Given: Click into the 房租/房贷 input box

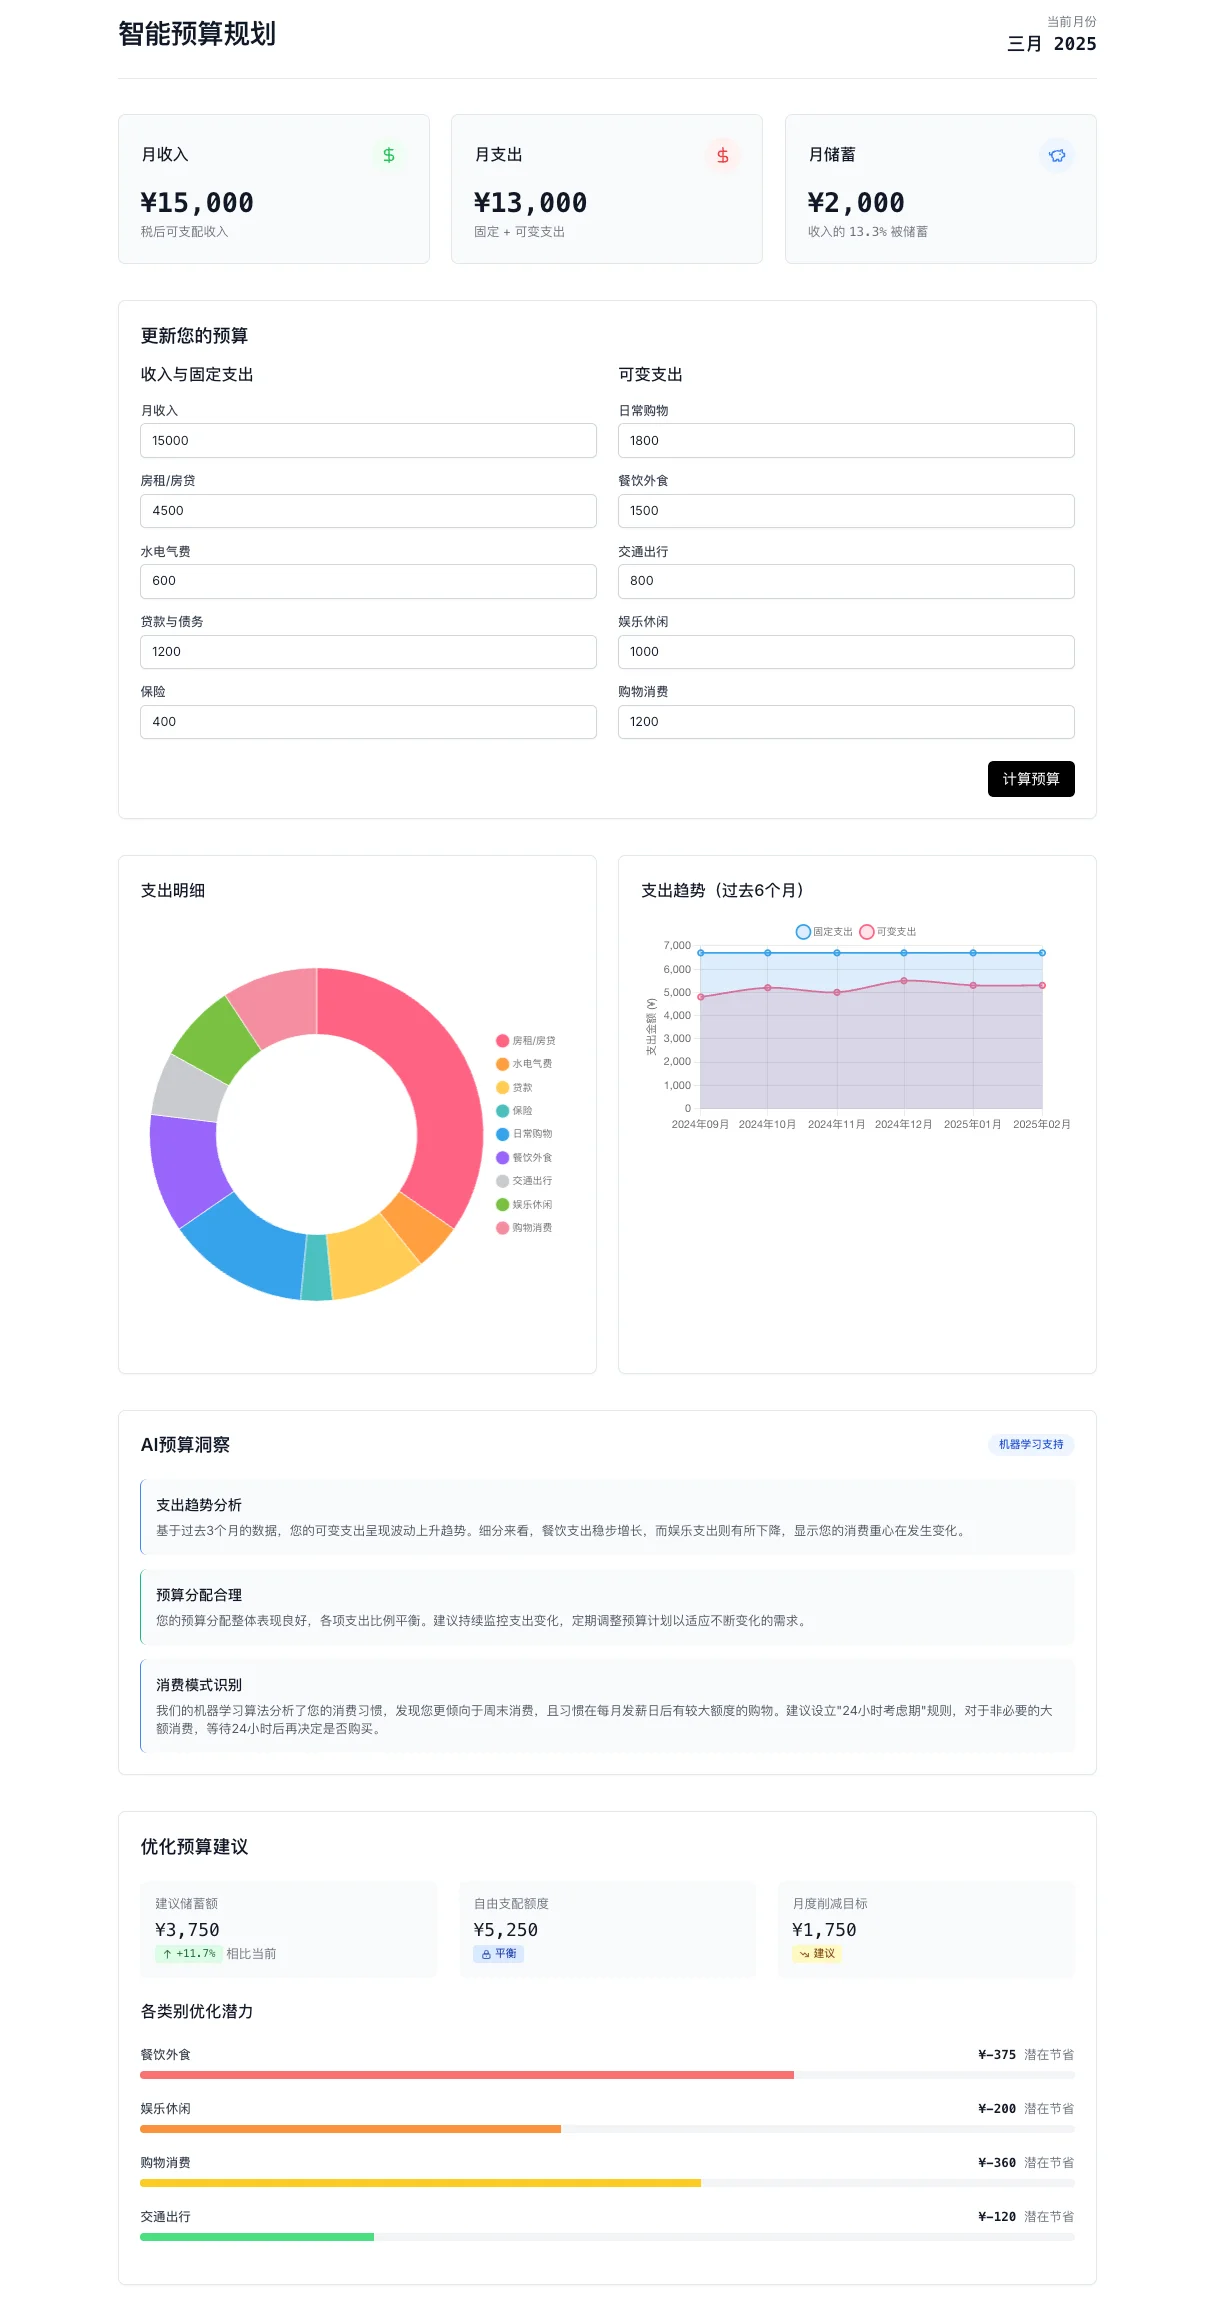Looking at the screenshot, I should [368, 510].
